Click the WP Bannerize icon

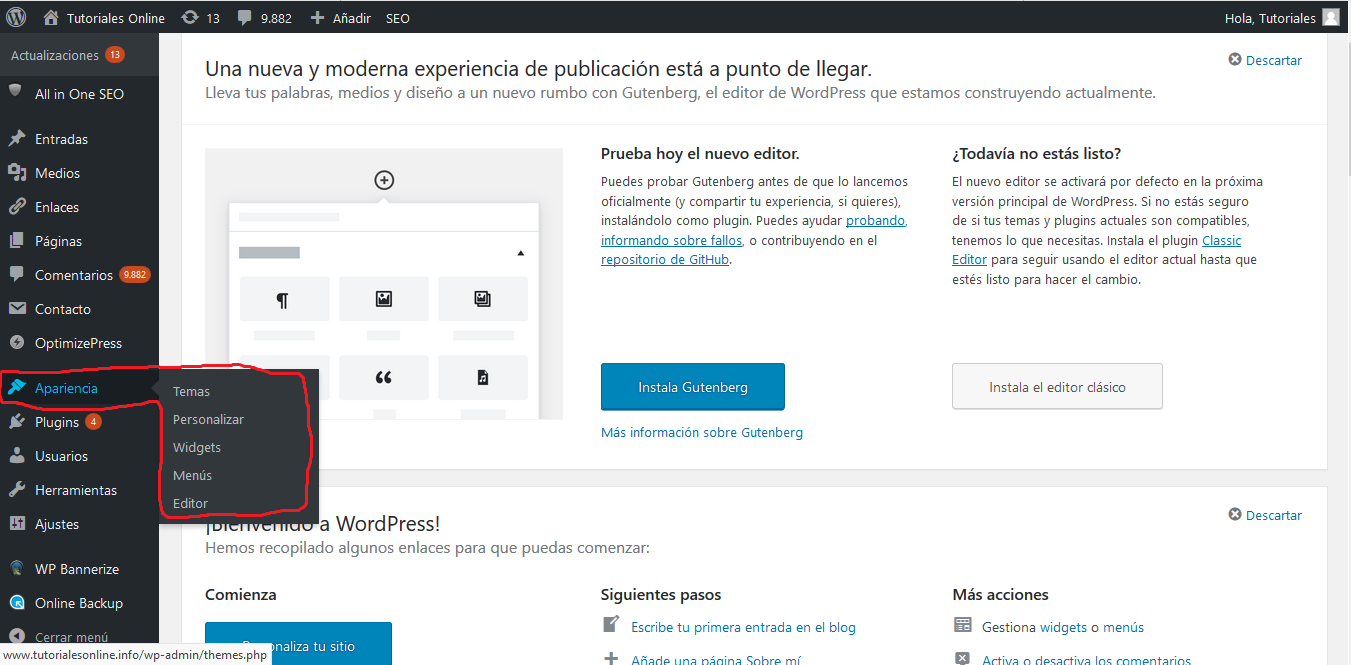(x=17, y=569)
